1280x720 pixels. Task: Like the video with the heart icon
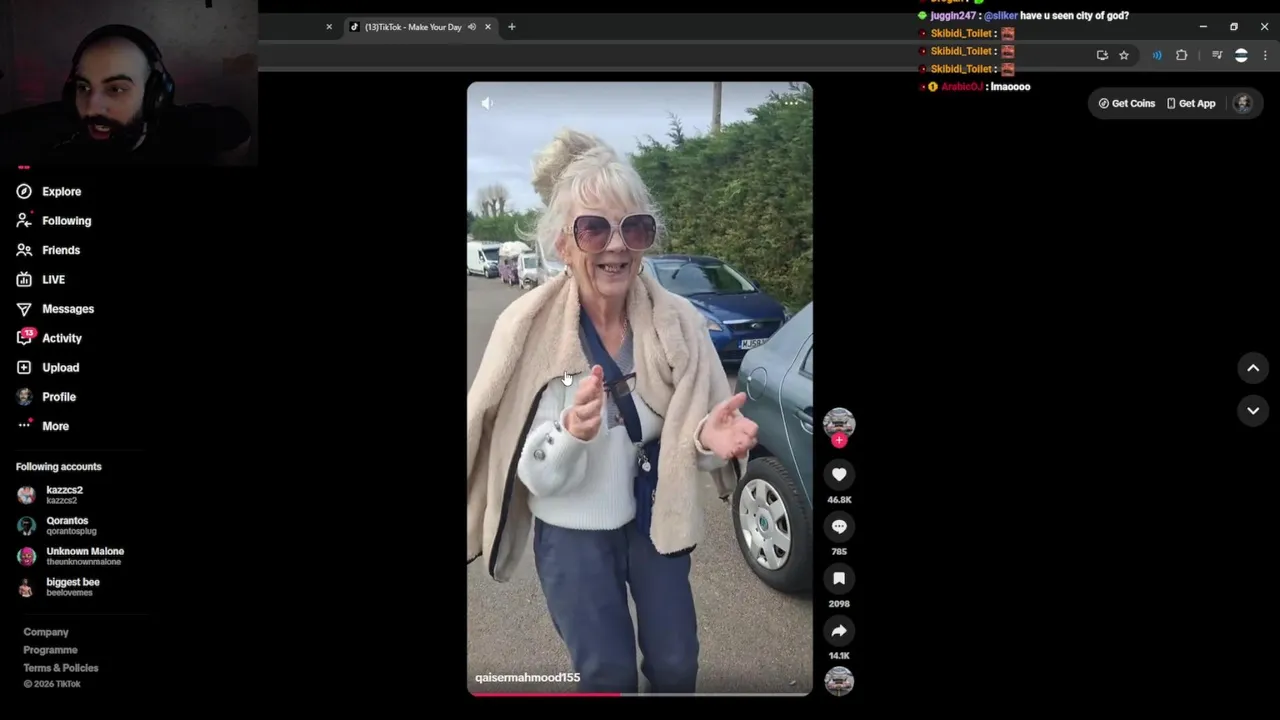(x=839, y=475)
